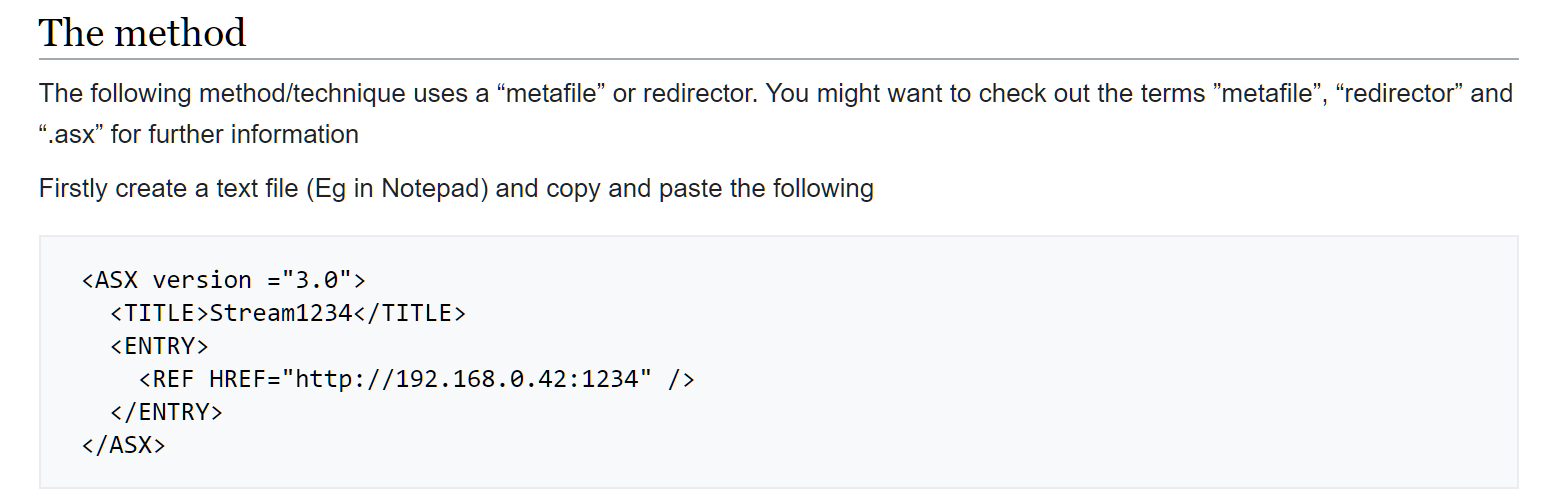Click the <TITLE>Stream1234</TITLE> code line
The width and height of the screenshot is (1558, 491).
click(x=288, y=313)
